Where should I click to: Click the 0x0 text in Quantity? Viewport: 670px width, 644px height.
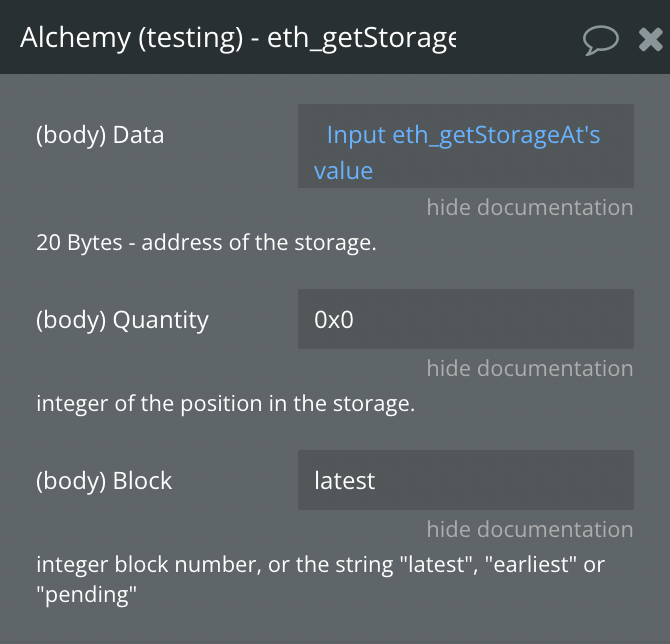(334, 320)
